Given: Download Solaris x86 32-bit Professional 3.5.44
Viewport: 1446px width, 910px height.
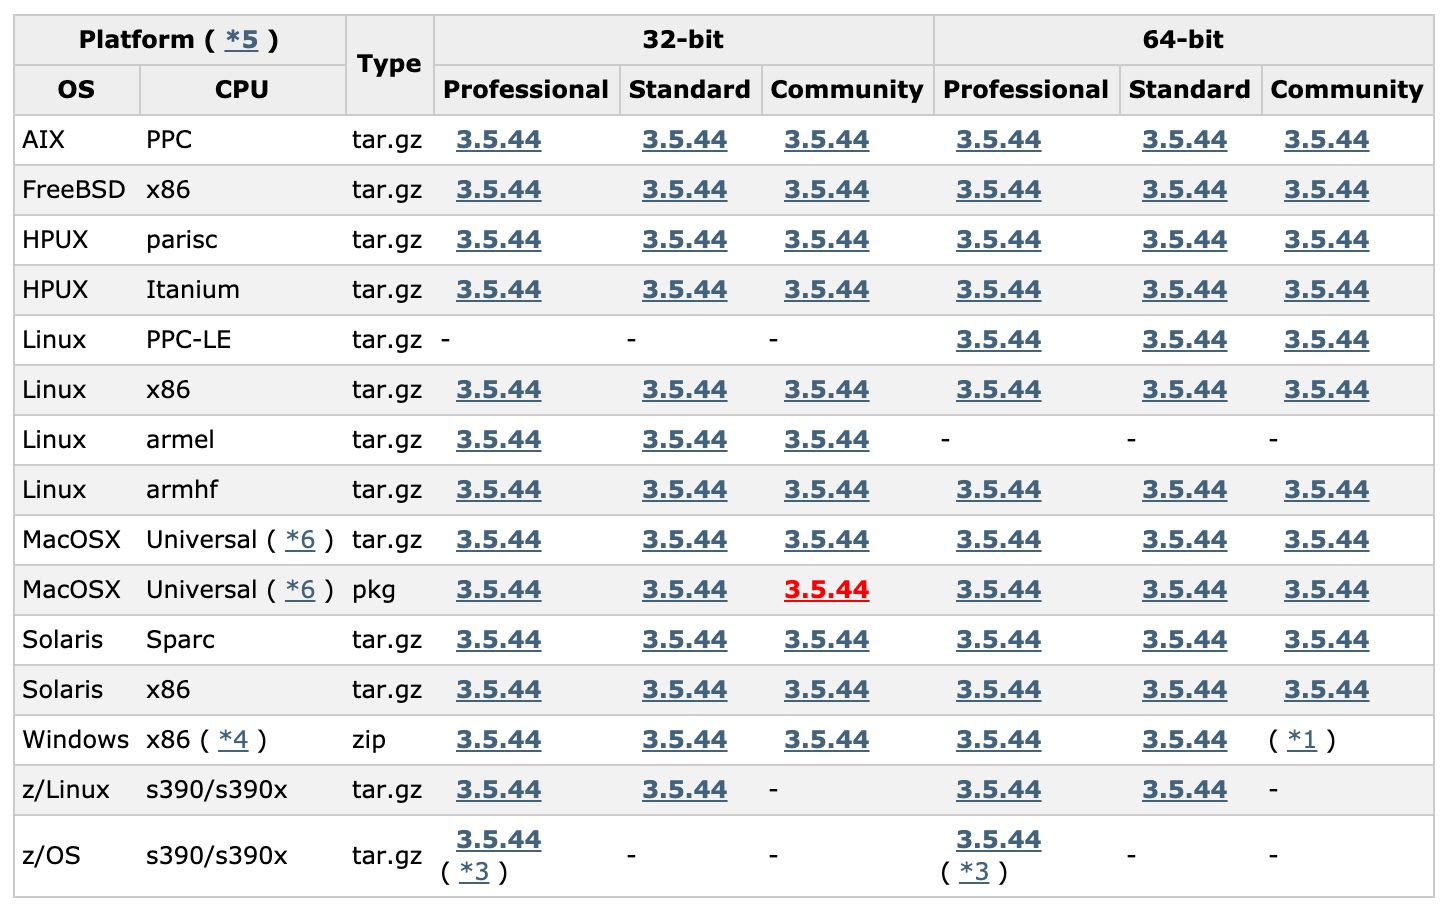Looking at the screenshot, I should (498, 690).
